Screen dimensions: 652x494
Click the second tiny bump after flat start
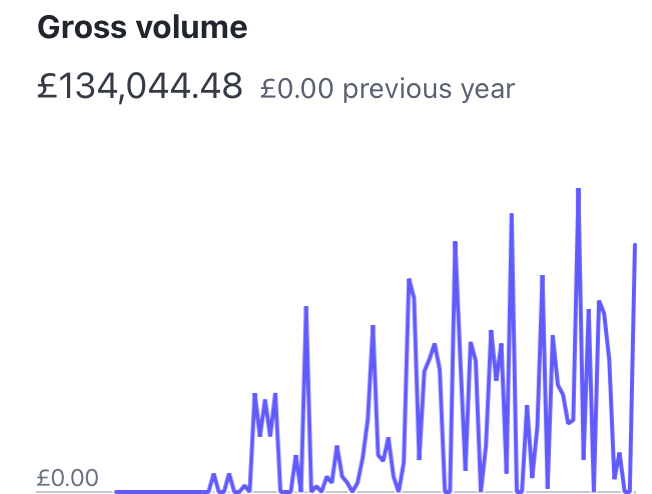[229, 475]
